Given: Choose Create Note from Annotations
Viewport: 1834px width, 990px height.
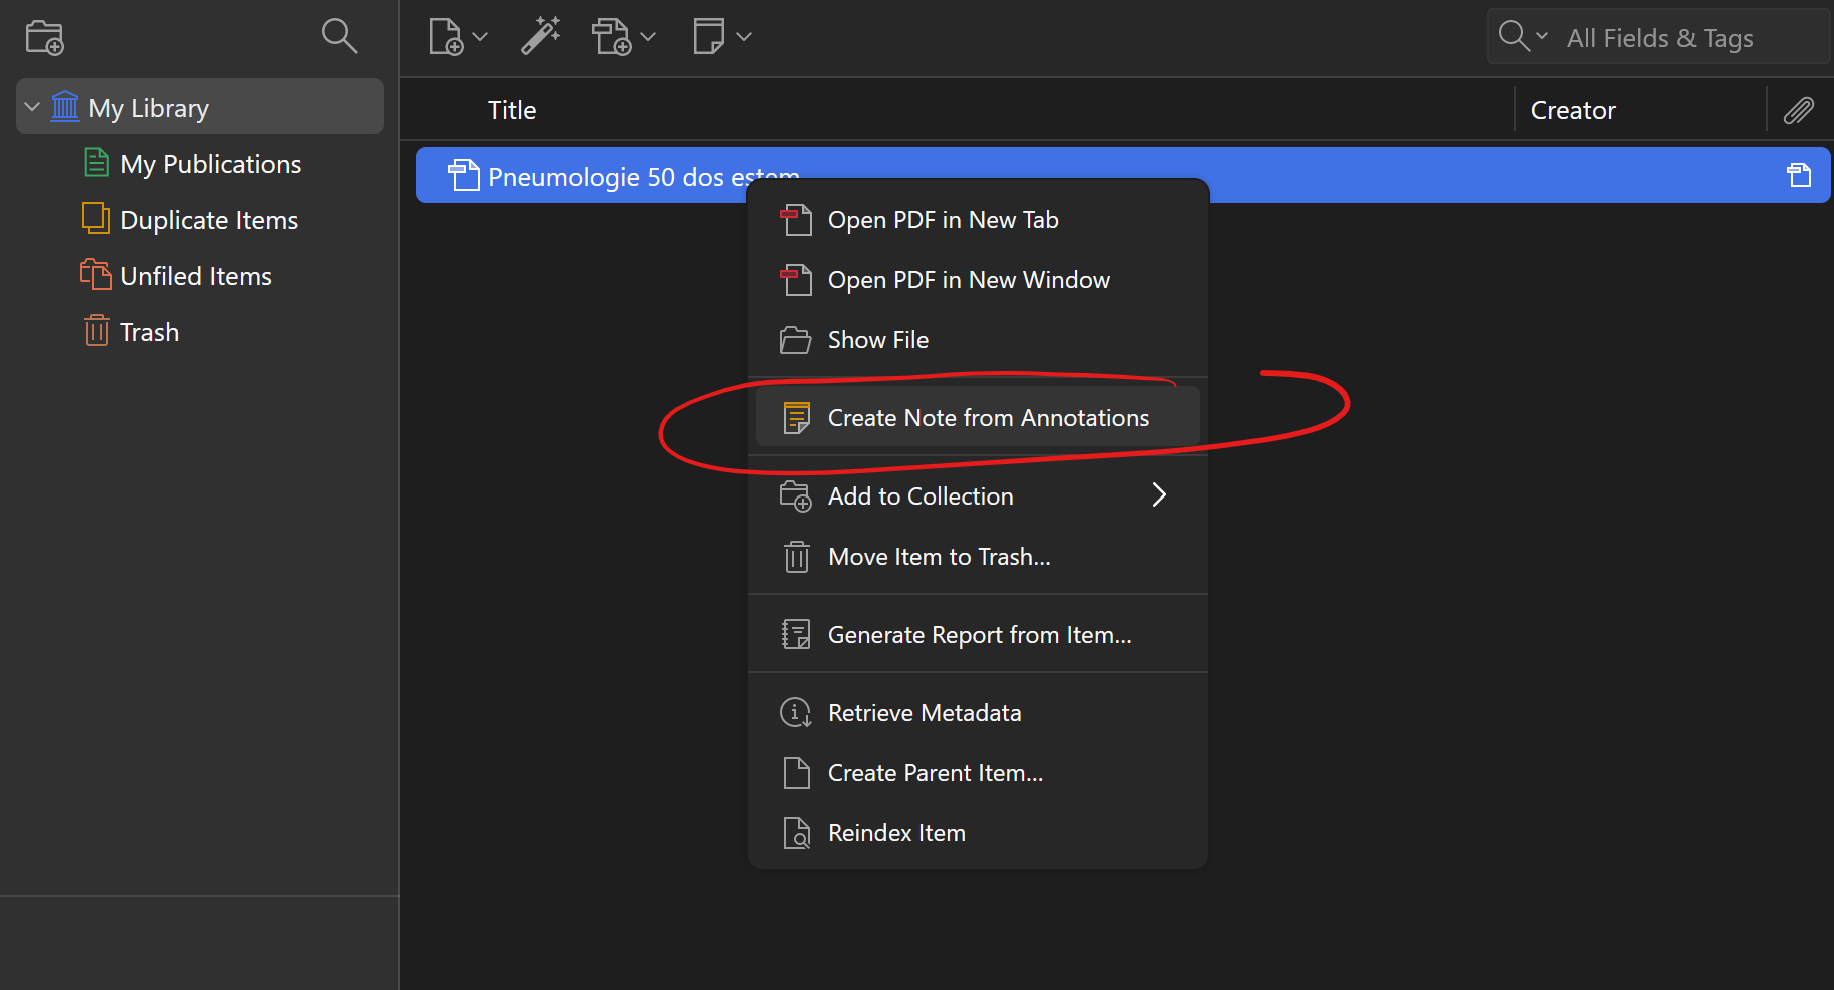Looking at the screenshot, I should (978, 417).
